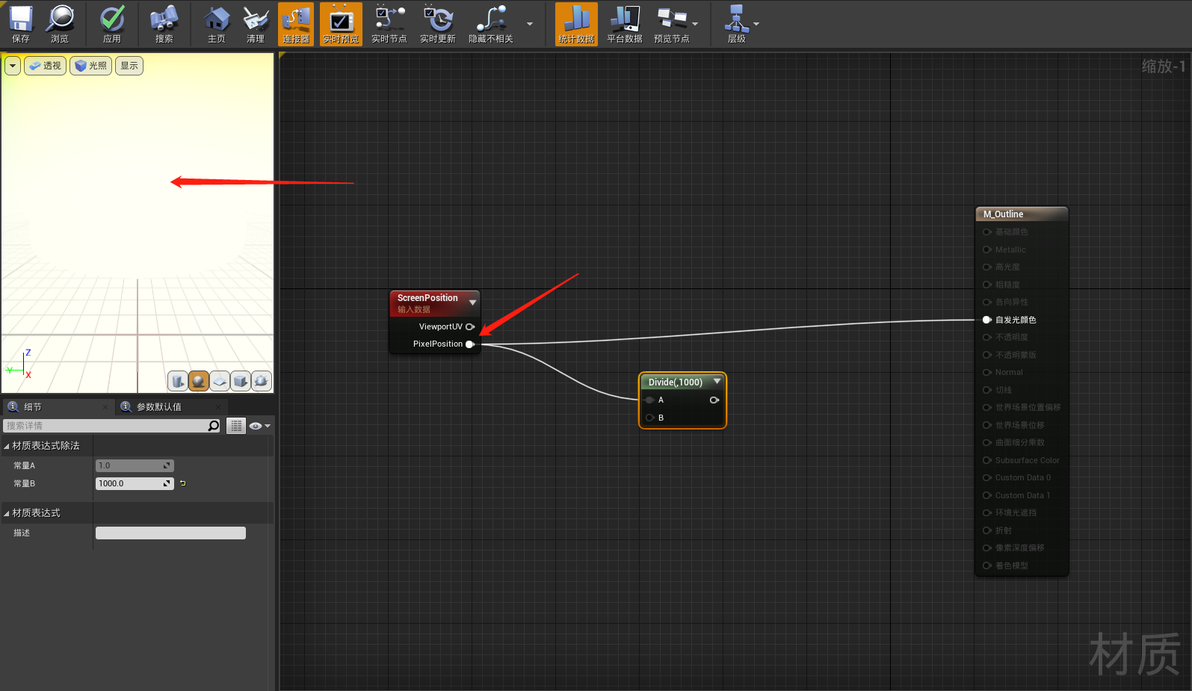Click the 清理 (Clean Up) broom icon
This screenshot has height=691, width=1192.
tap(255, 24)
